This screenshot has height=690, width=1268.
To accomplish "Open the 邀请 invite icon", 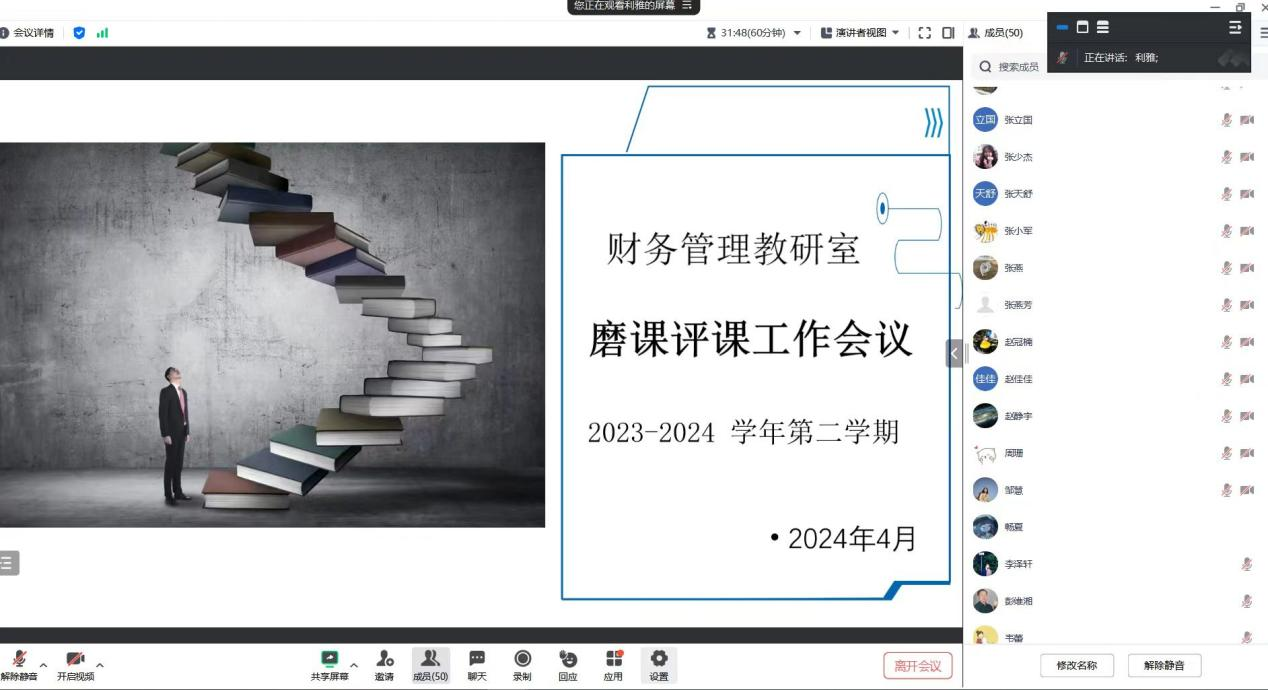I will click(x=384, y=659).
